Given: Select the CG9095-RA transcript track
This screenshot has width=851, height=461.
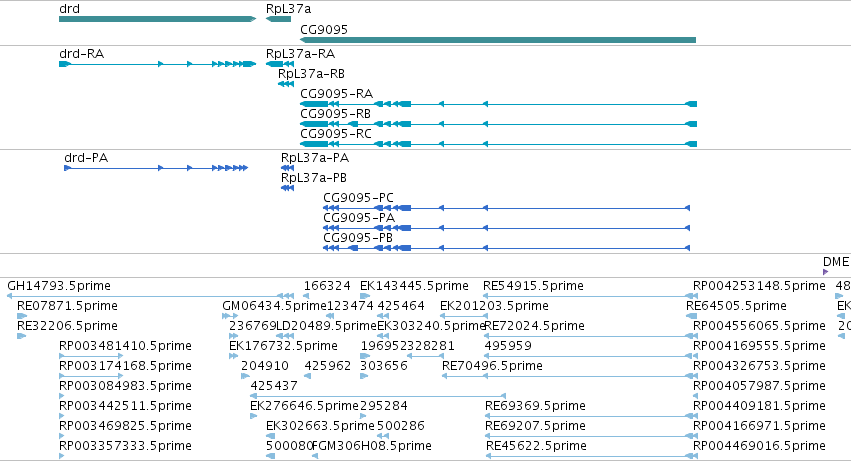Looking at the screenshot, I should tap(498, 104).
